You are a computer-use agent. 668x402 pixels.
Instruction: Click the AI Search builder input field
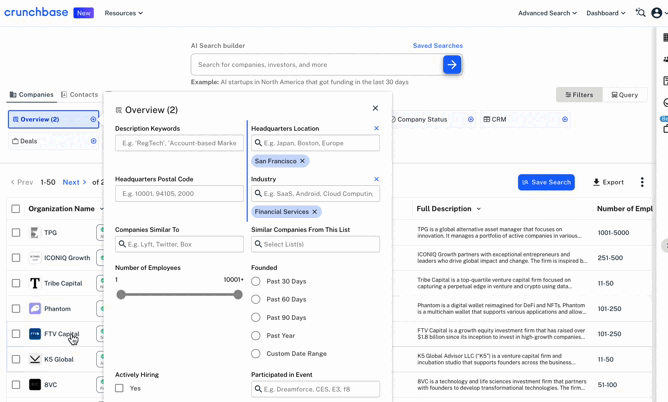pos(317,65)
